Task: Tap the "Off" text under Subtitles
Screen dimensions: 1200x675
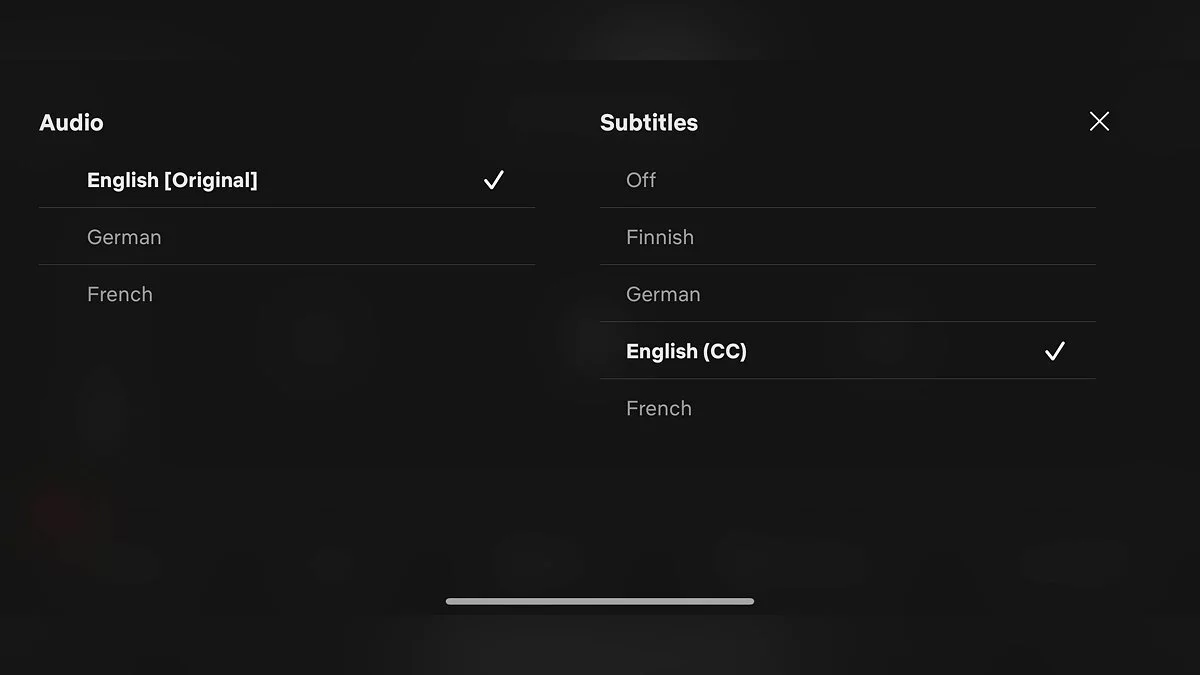Action: [x=641, y=180]
